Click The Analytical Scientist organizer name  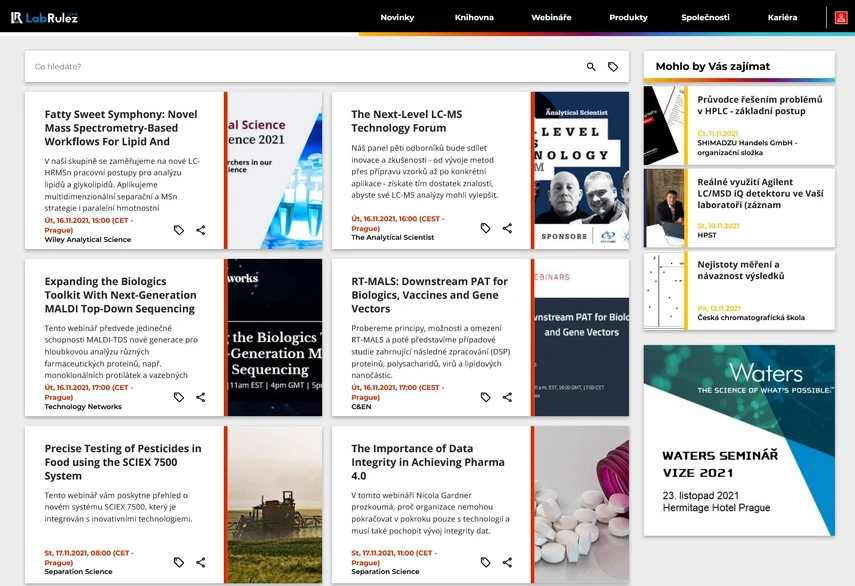(x=393, y=237)
